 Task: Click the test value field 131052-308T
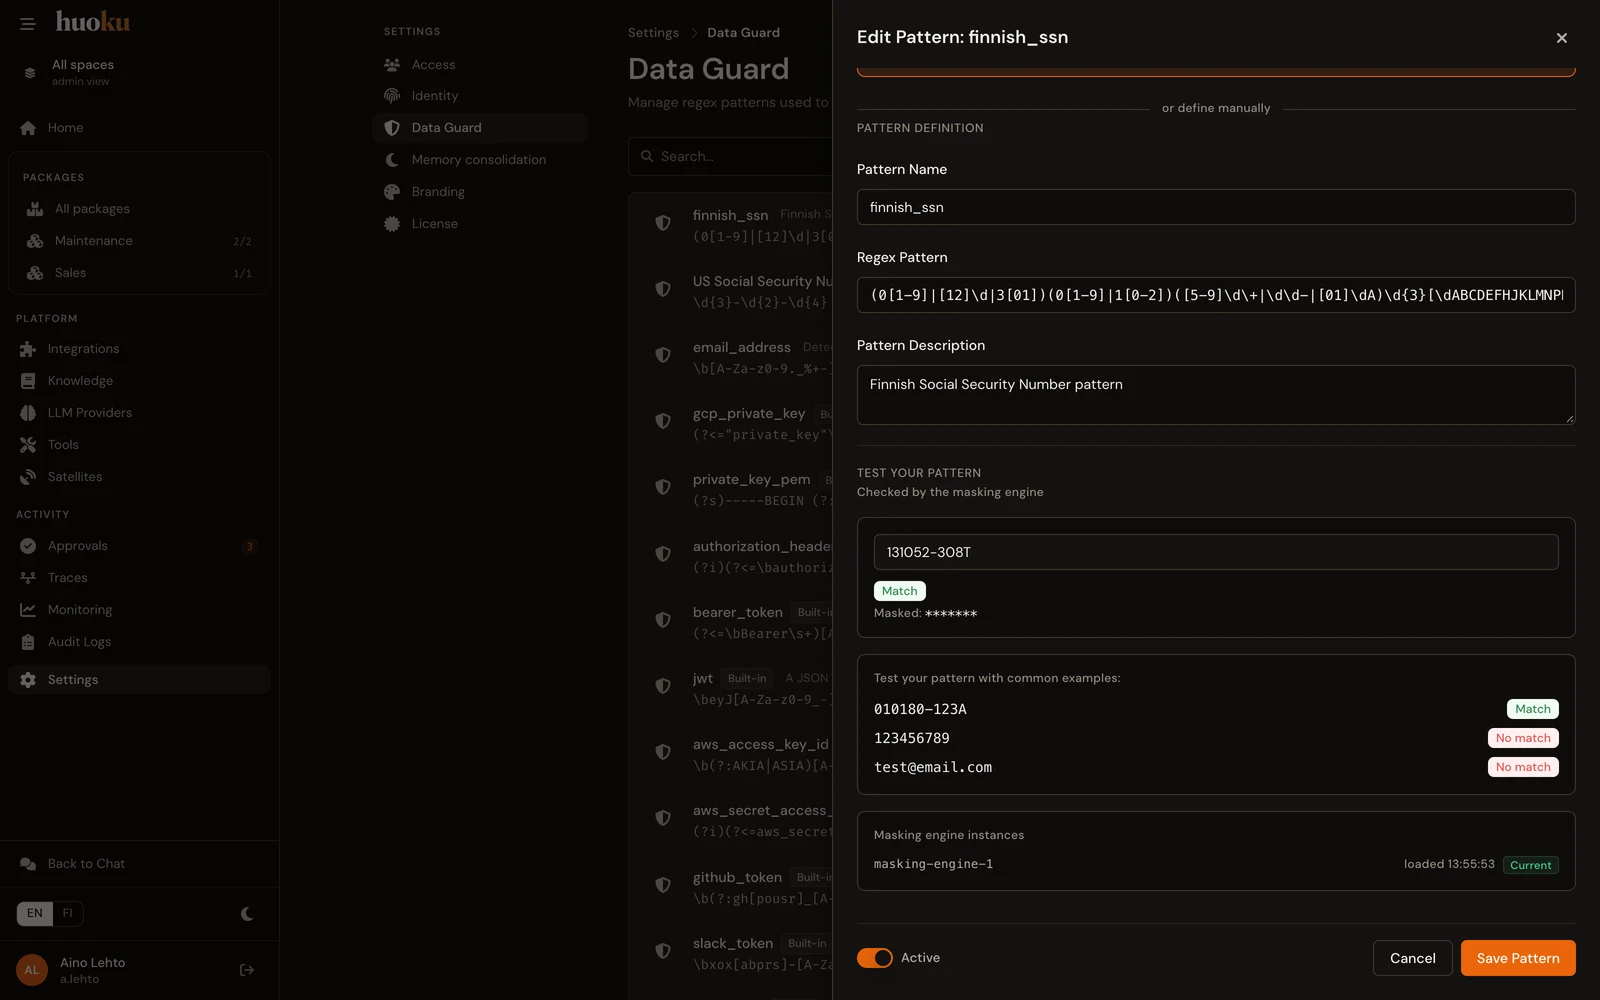[1216, 552]
